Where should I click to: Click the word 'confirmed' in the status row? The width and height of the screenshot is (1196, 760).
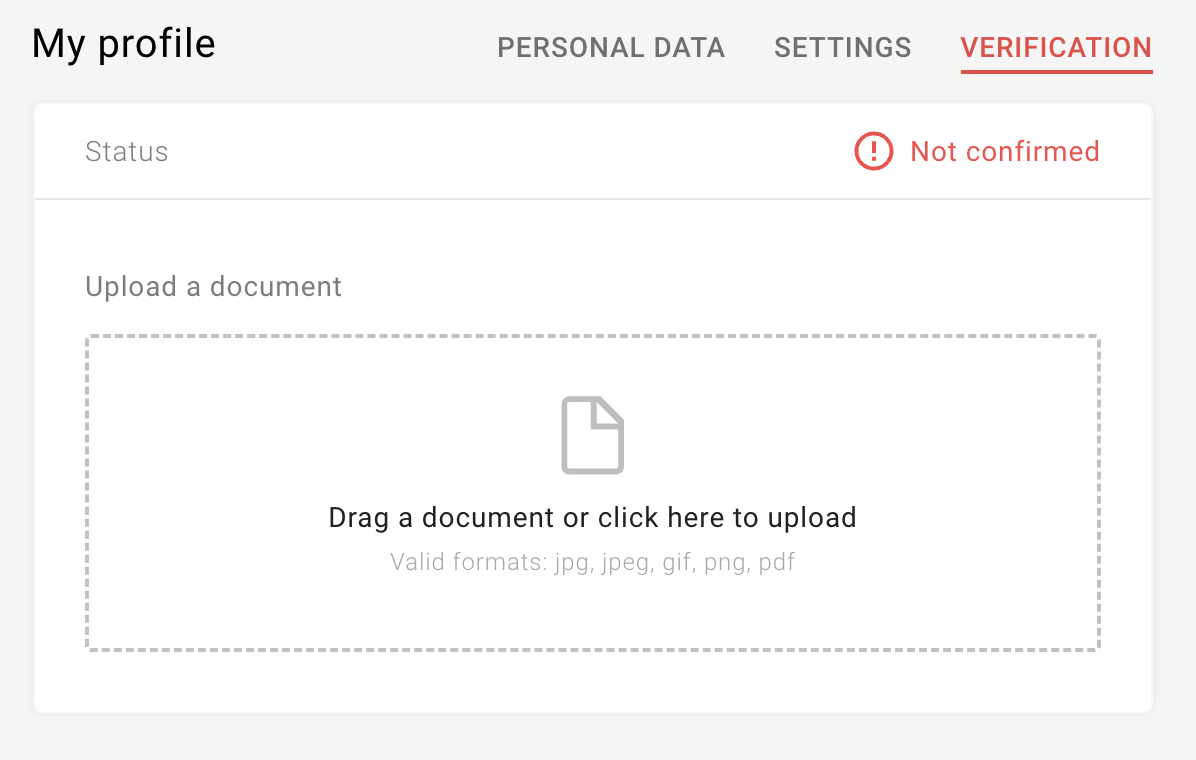pyautogui.click(x=1033, y=151)
